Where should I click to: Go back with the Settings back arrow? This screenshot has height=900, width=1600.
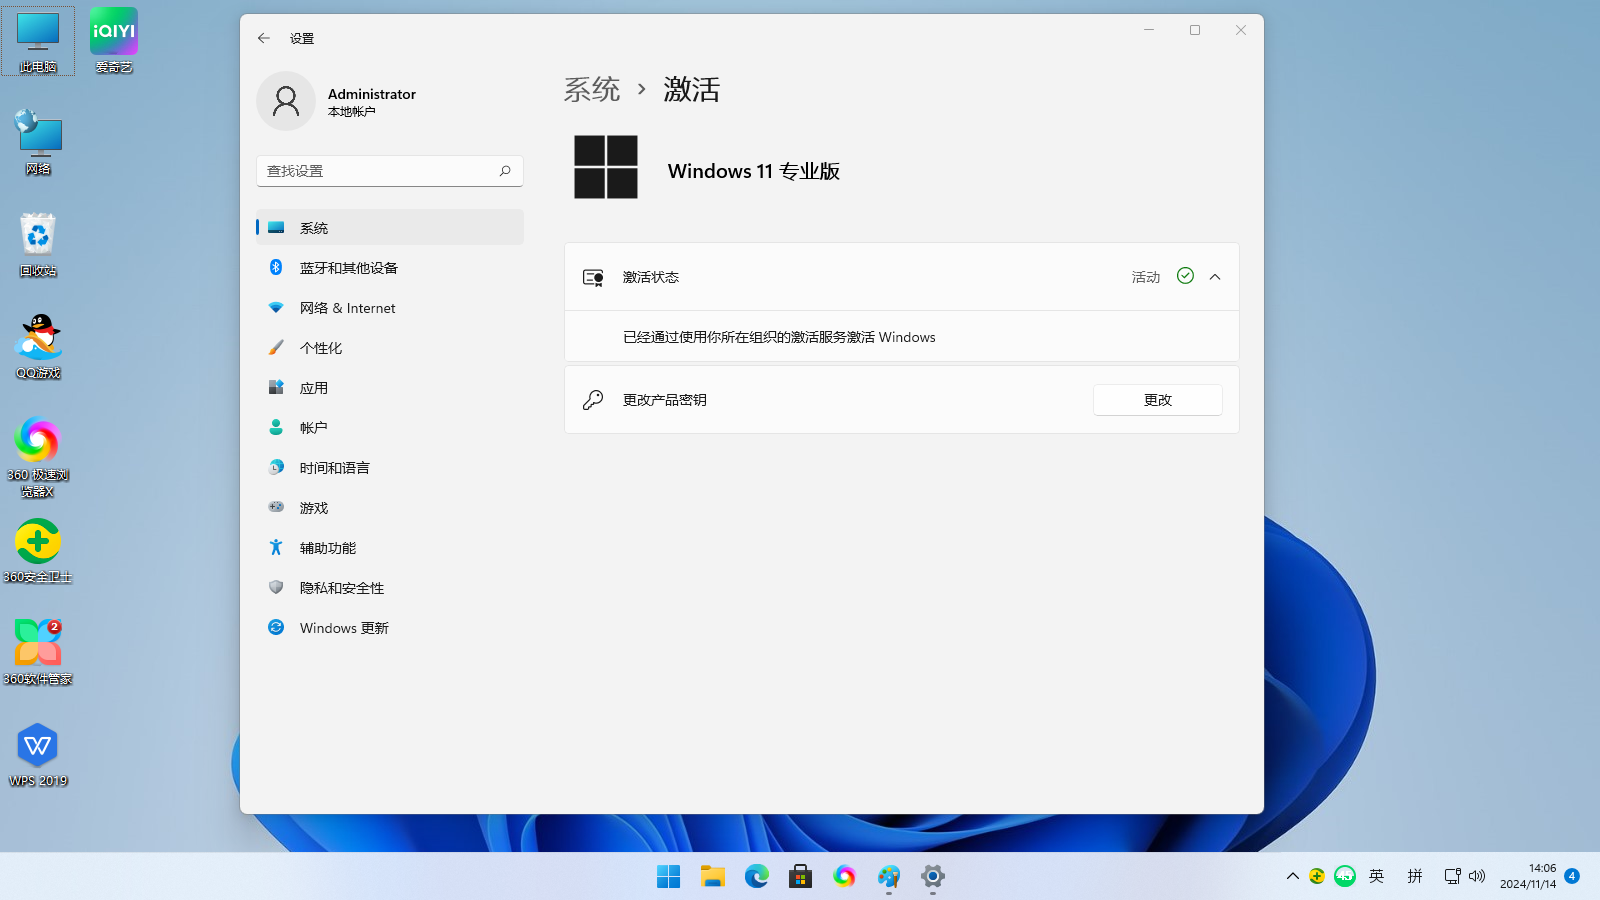coord(264,38)
